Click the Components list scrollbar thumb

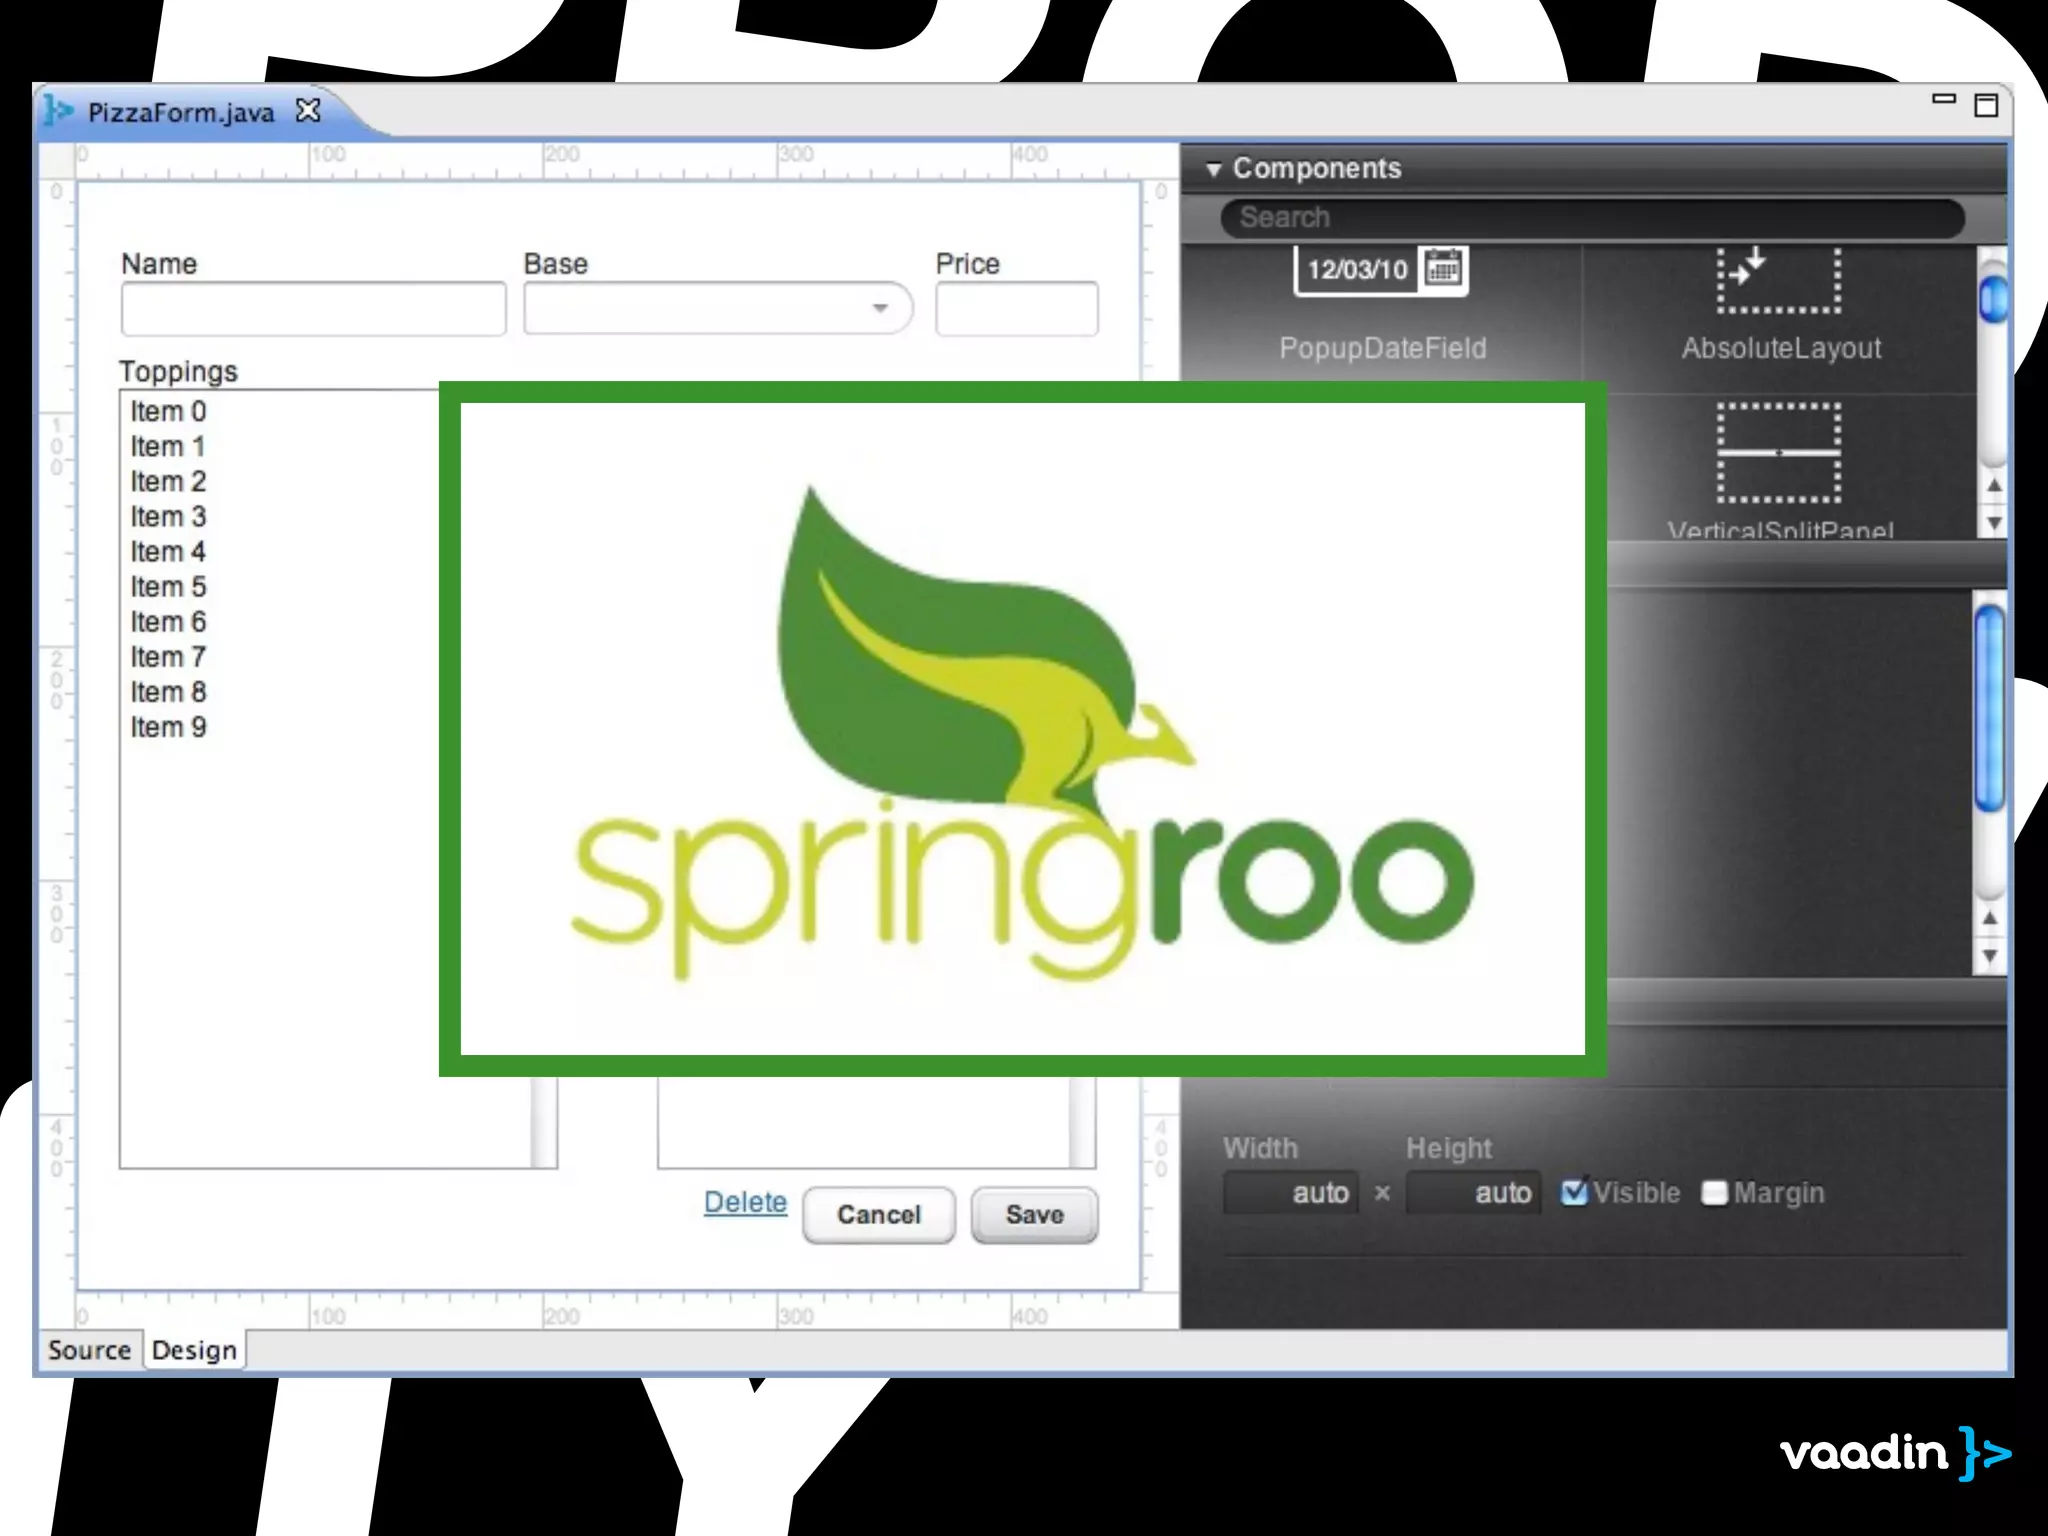(x=1993, y=299)
